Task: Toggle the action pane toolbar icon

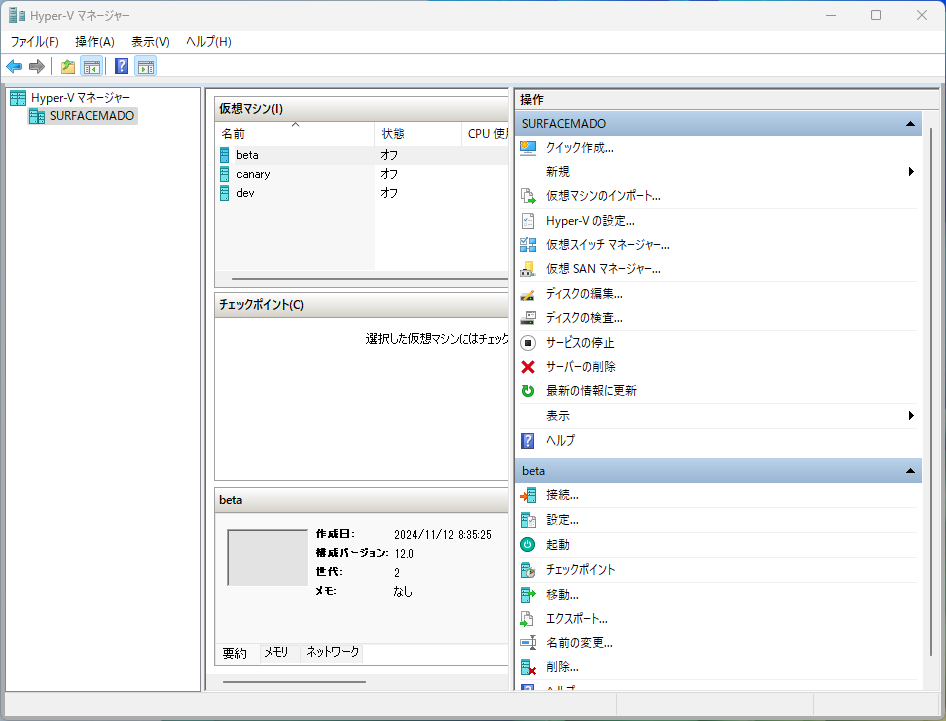Action: point(145,66)
